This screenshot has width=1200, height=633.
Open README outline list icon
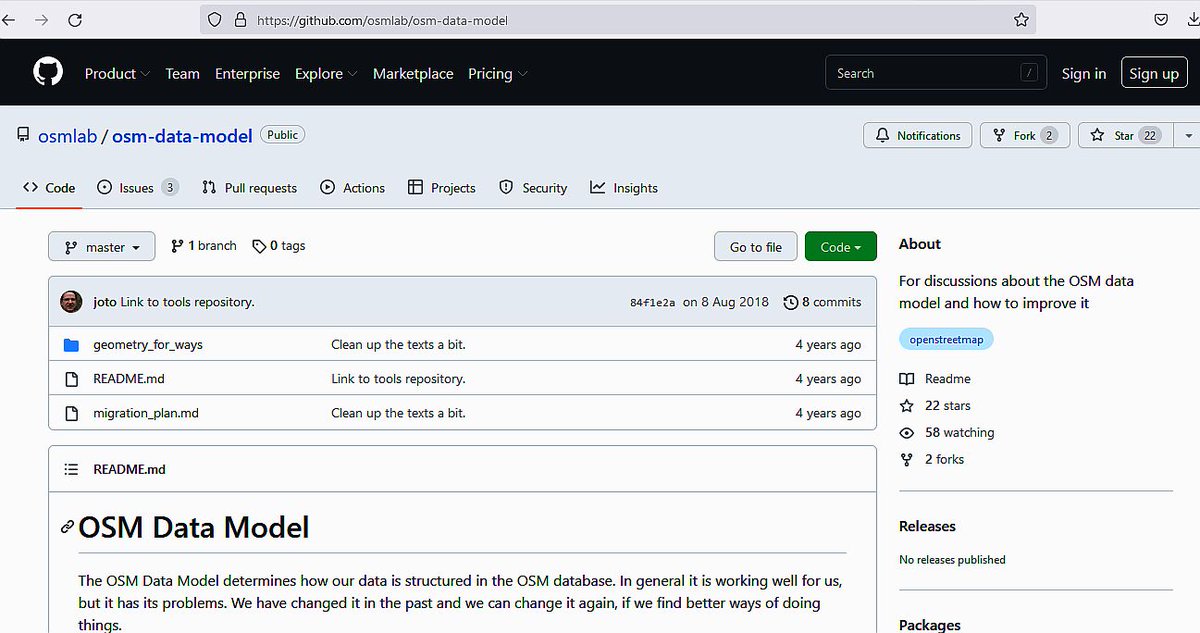click(x=71, y=469)
